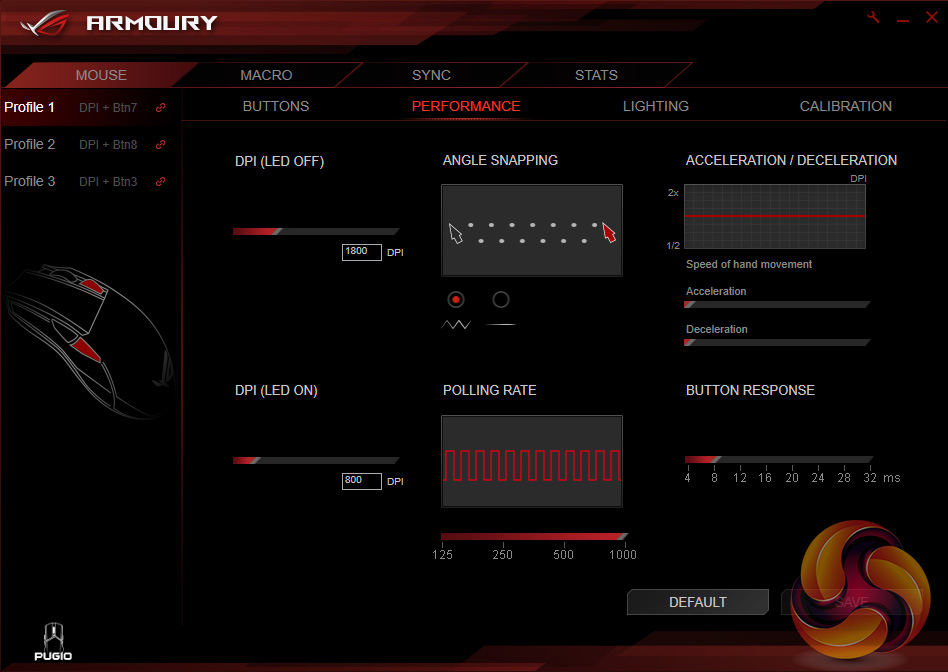This screenshot has width=948, height=672.
Task: Open the STATS tab
Action: (x=596, y=75)
